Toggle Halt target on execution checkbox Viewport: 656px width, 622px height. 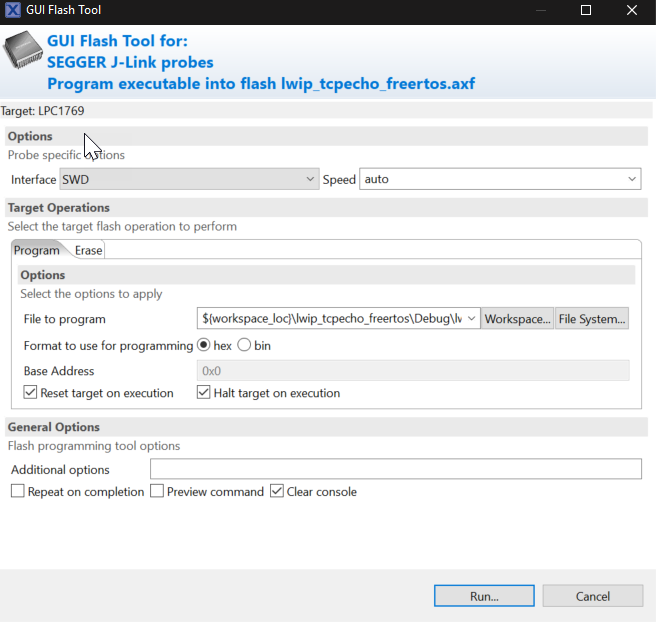[x=203, y=392]
